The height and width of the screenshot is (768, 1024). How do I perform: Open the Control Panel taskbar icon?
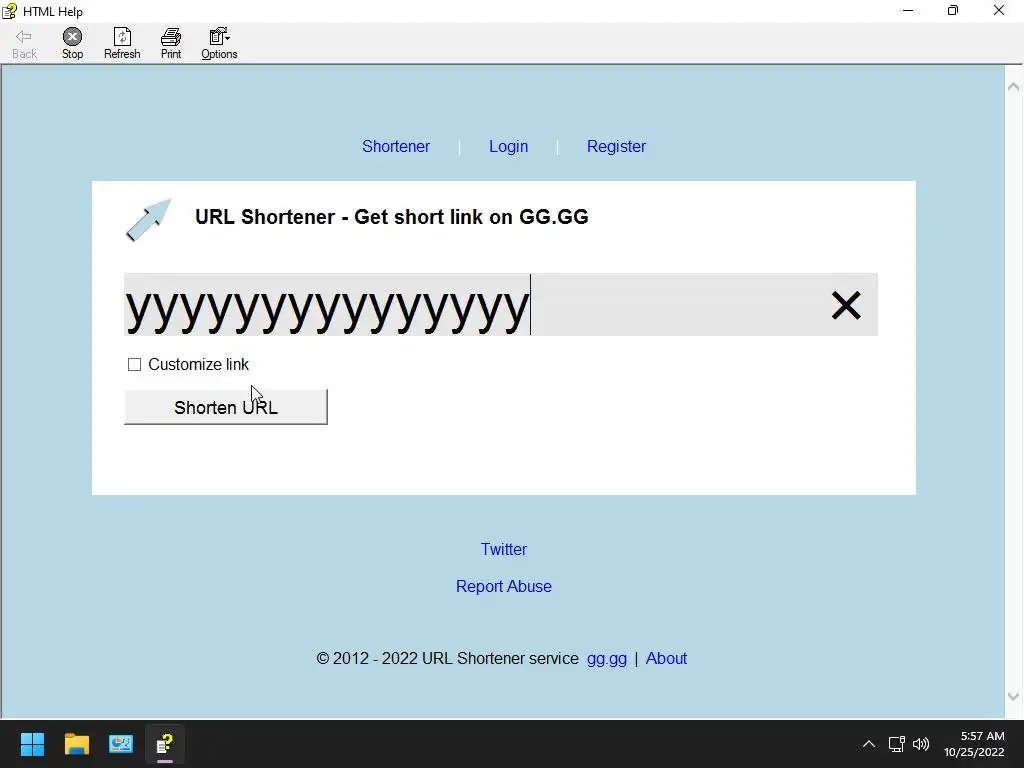click(121, 744)
